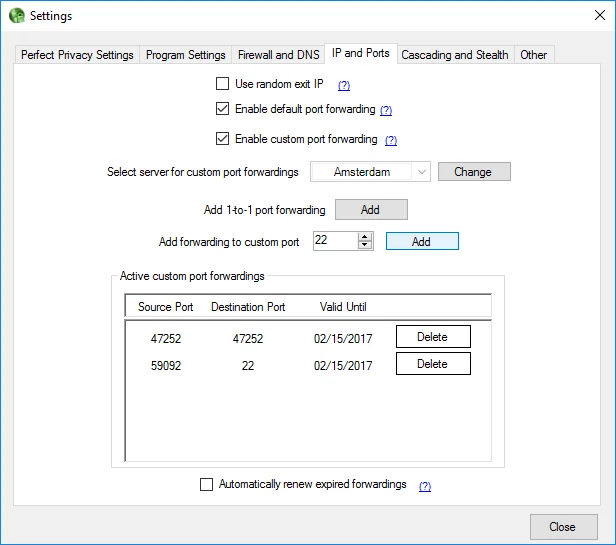Increase custom port value with up arrow
This screenshot has height=545, width=616.
tap(365, 237)
